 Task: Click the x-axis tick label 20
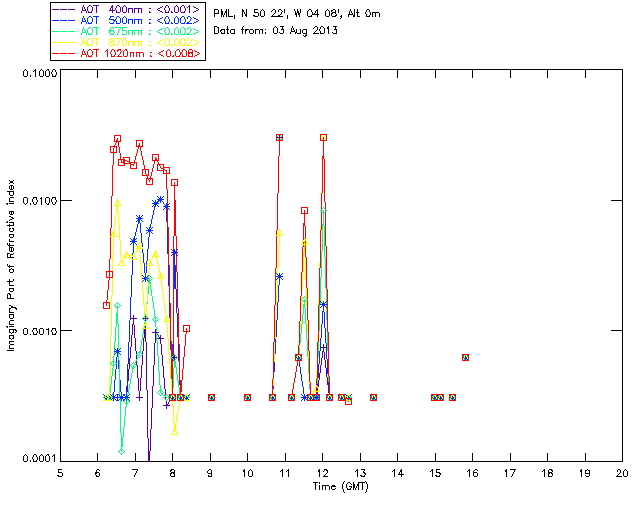[622, 473]
